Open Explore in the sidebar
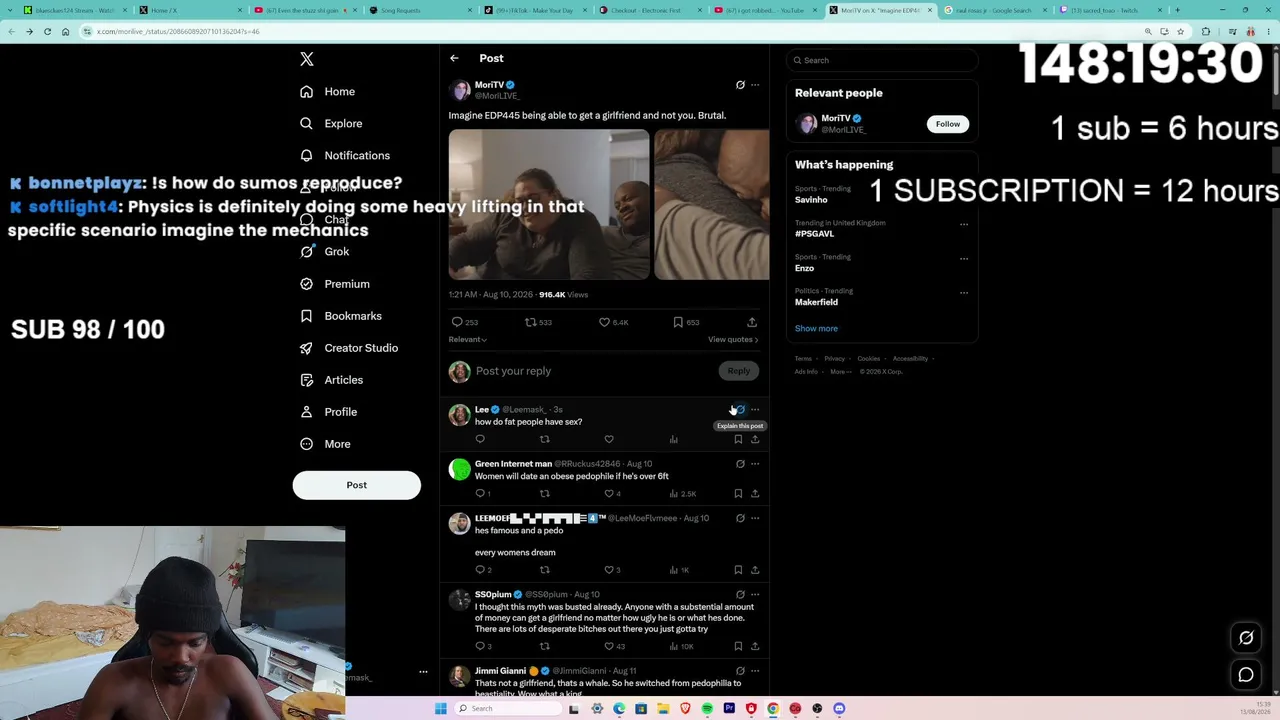The image size is (1280, 720). pyautogui.click(x=332, y=124)
